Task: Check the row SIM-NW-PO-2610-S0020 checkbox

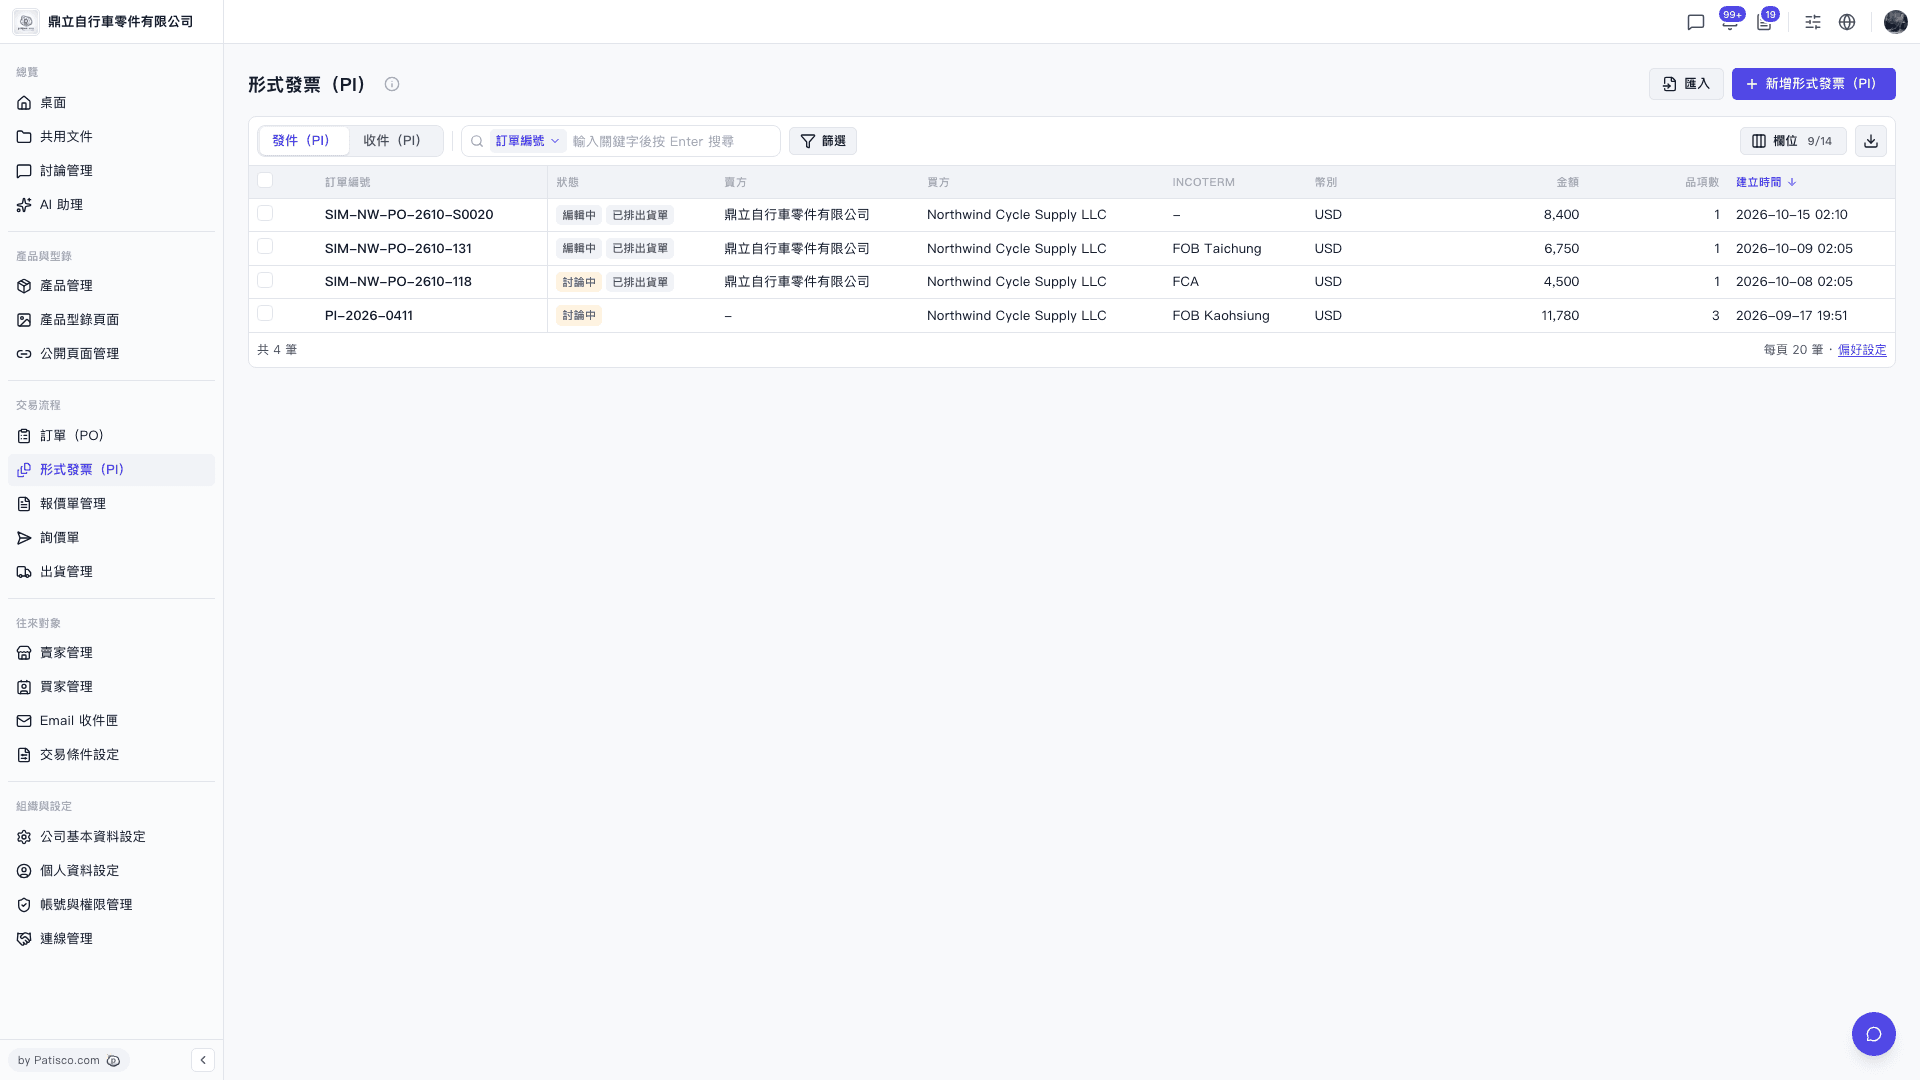Action: [265, 214]
